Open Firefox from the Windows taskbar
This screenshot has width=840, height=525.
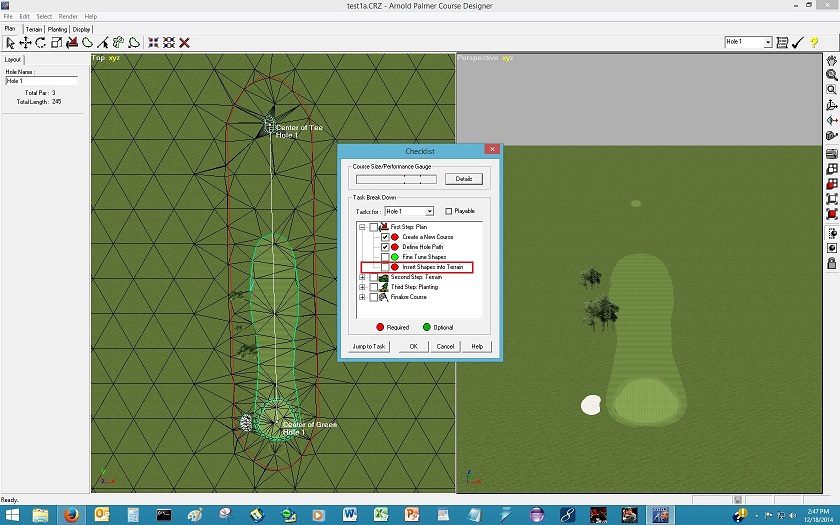pyautogui.click(x=71, y=515)
